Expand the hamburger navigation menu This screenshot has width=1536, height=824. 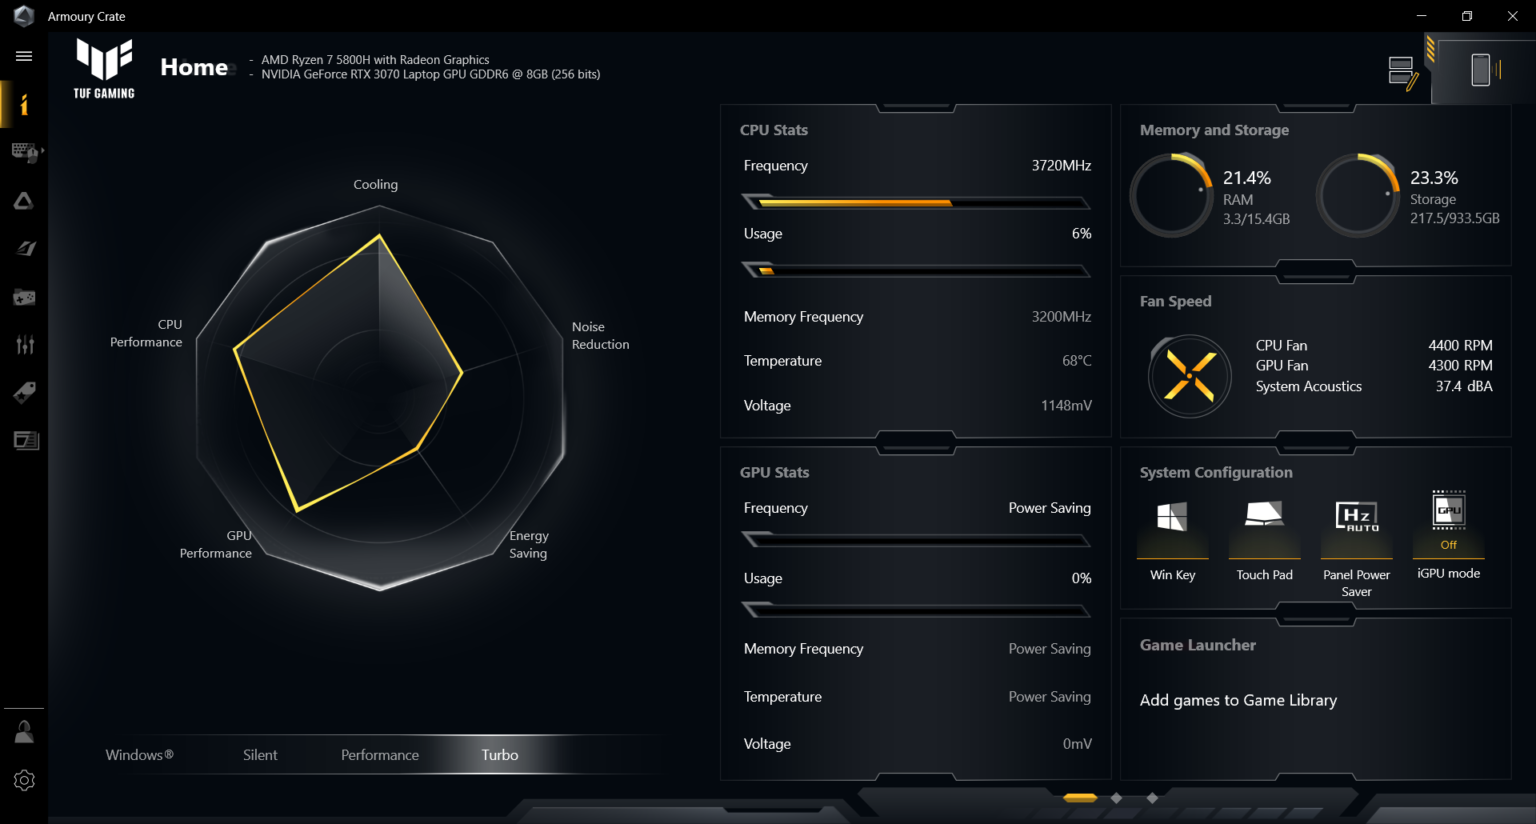24,56
